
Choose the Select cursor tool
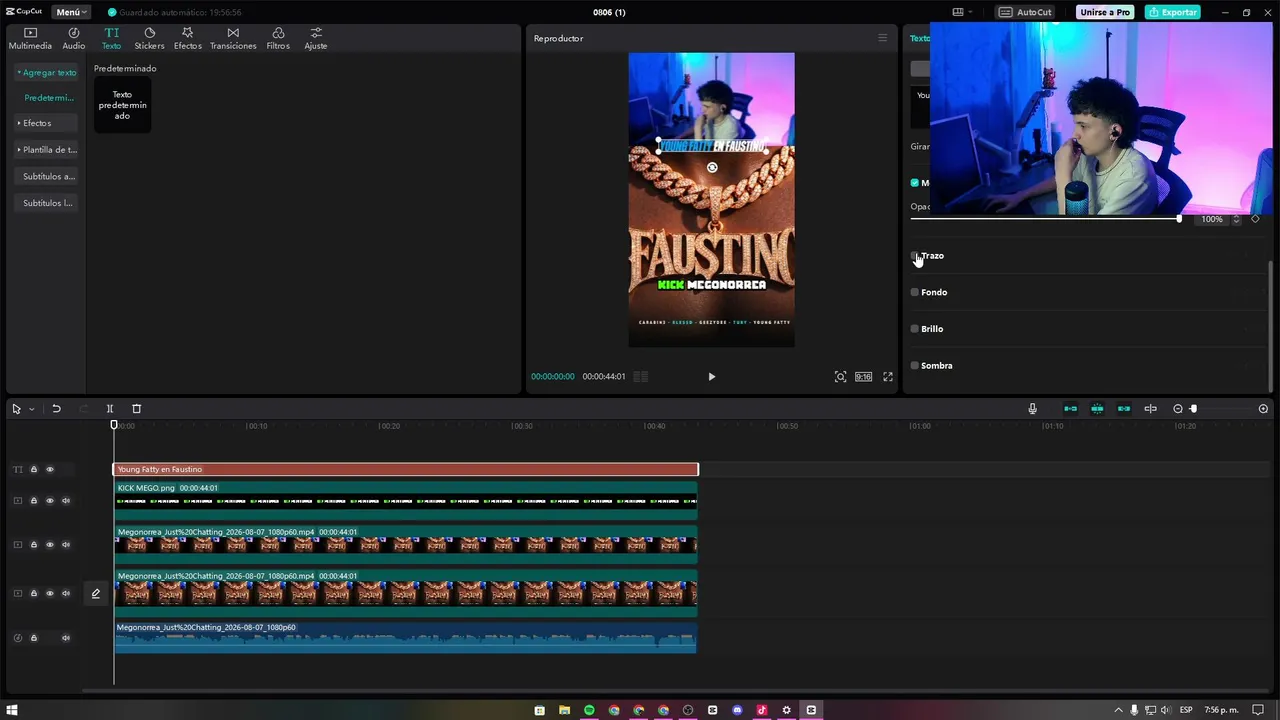16,409
